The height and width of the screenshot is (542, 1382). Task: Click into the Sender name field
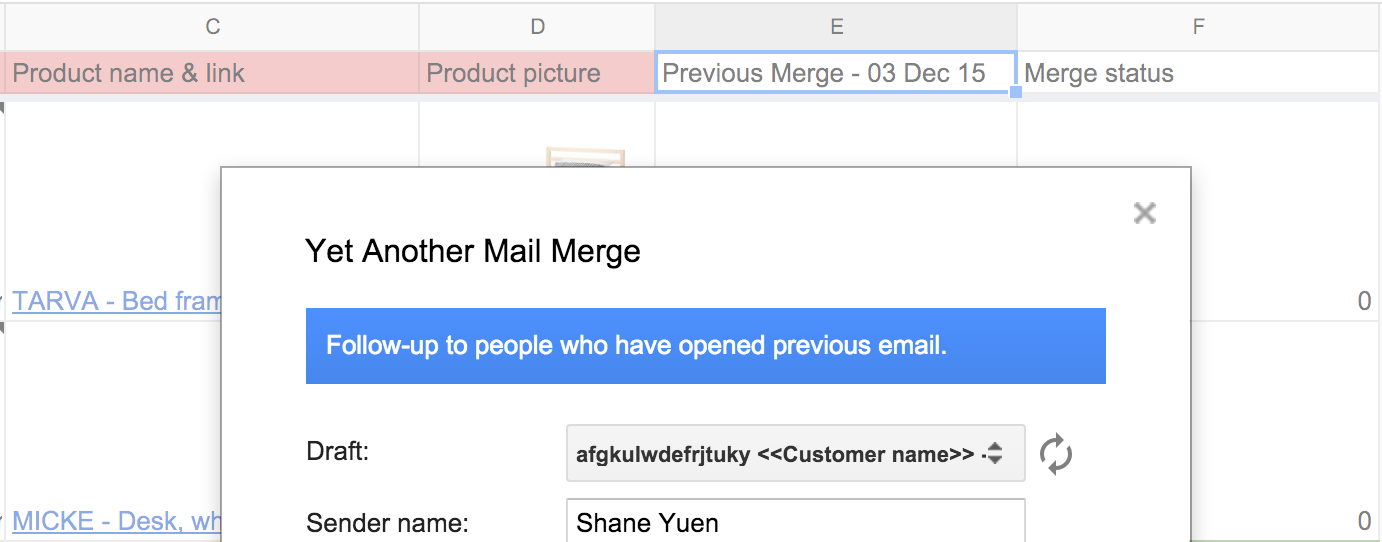click(x=796, y=521)
